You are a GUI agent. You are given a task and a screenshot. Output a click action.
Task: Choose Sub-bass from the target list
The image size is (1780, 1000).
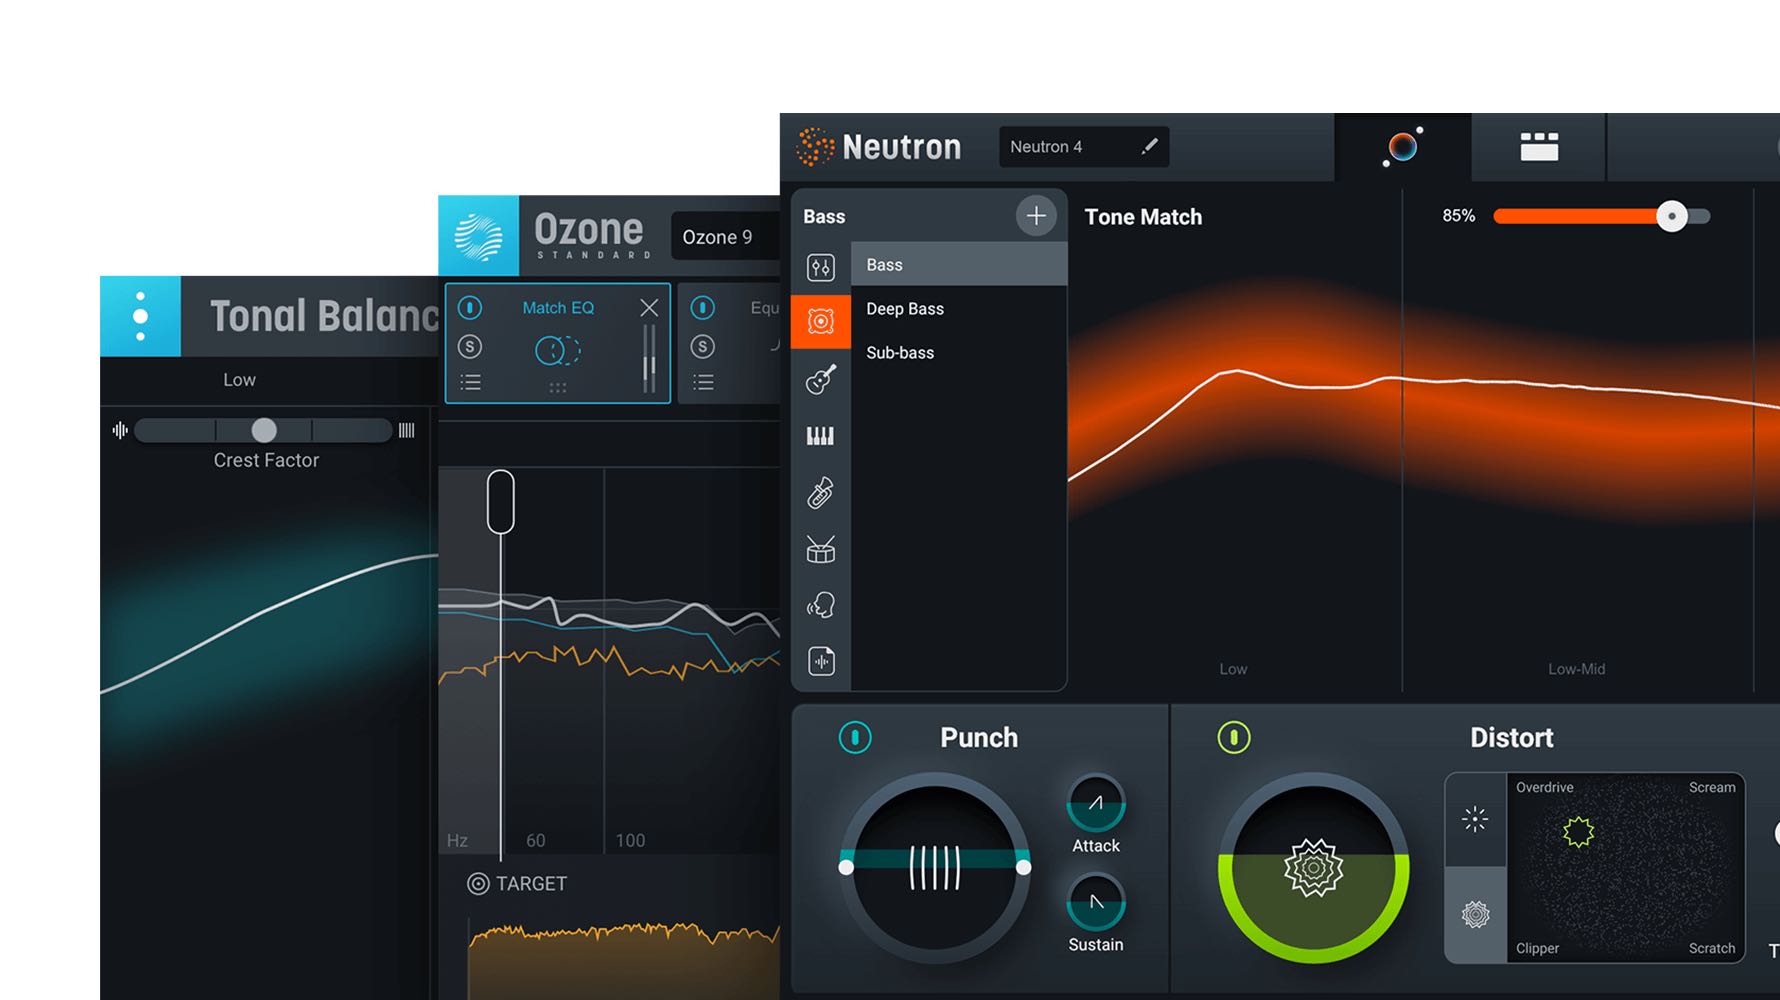coord(959,352)
